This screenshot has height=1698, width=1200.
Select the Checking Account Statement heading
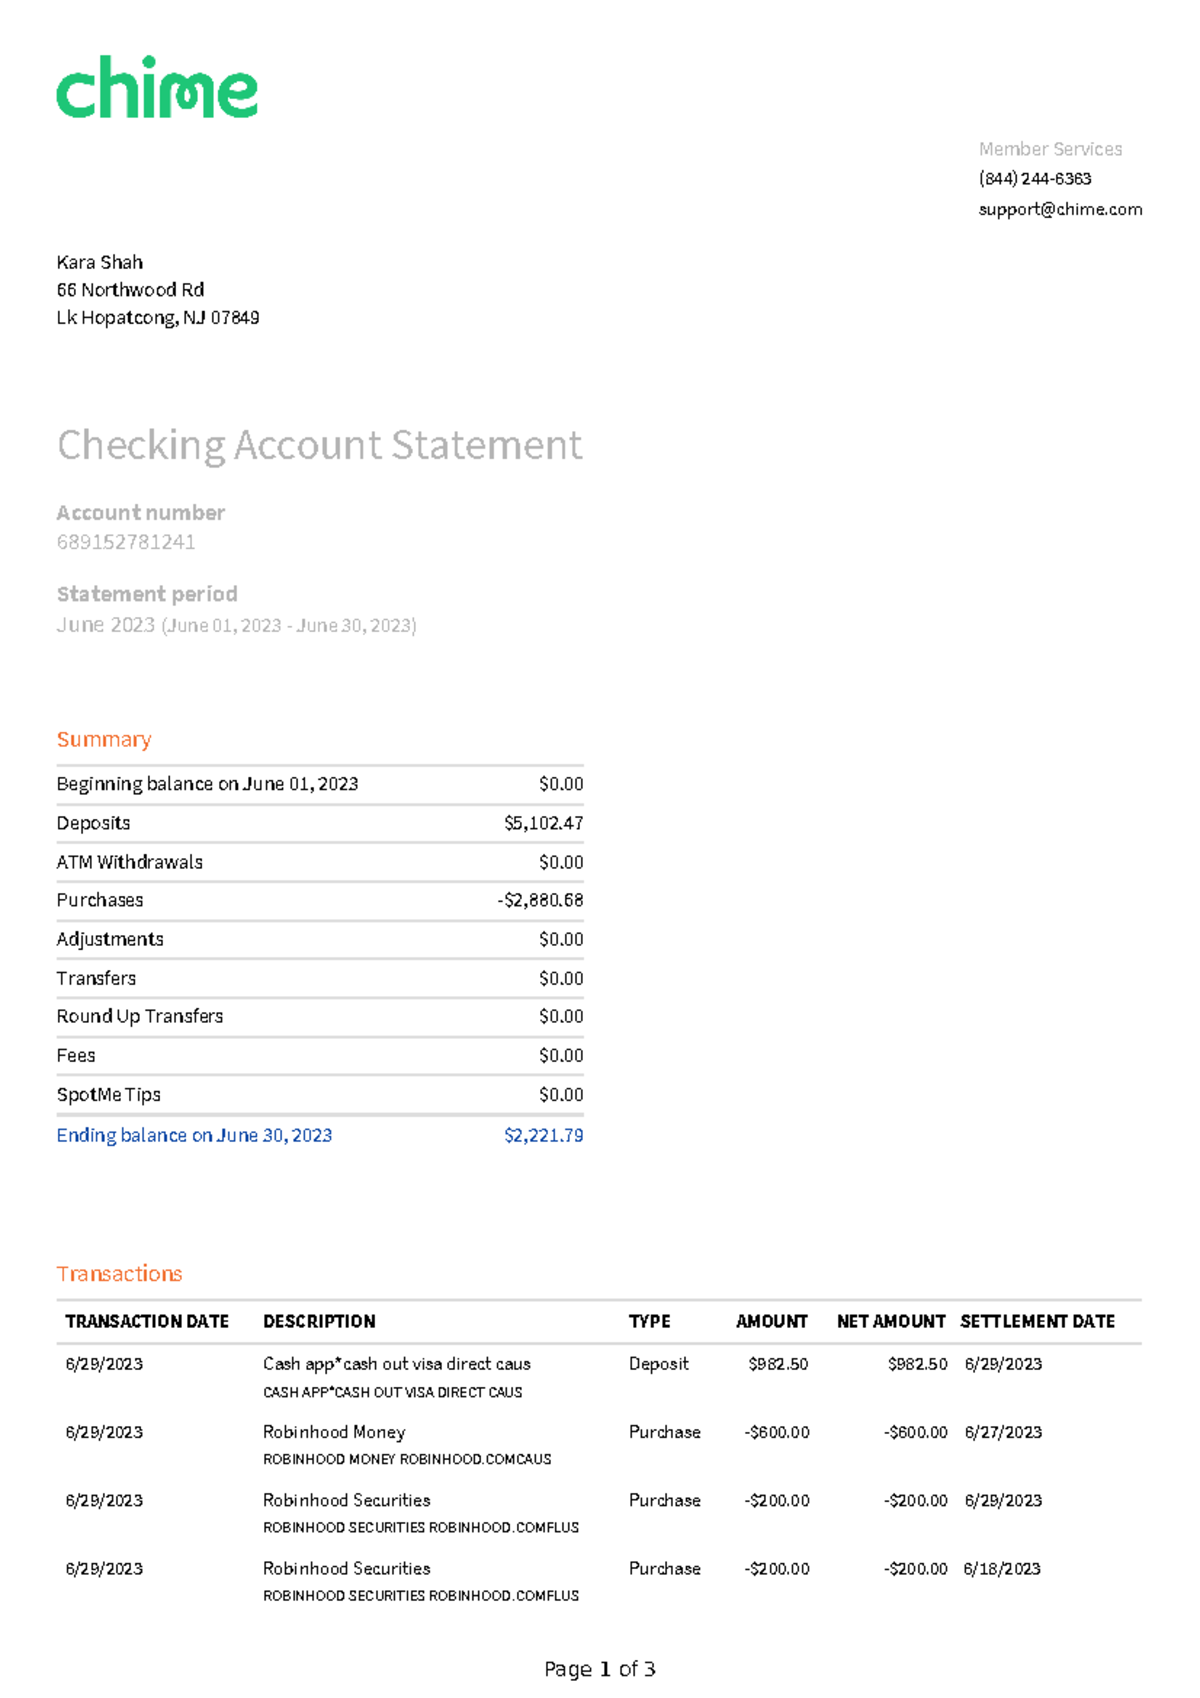[x=319, y=445]
